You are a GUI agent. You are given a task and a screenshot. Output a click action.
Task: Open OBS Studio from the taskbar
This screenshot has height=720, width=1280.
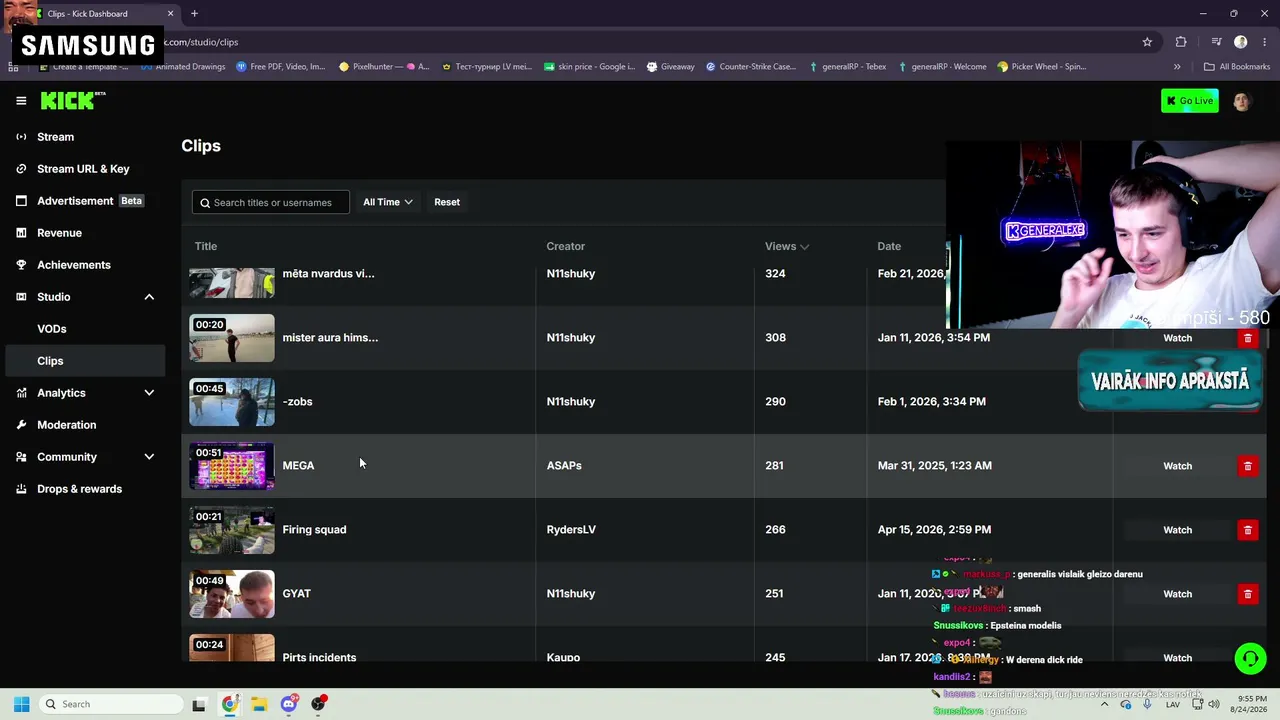point(319,704)
